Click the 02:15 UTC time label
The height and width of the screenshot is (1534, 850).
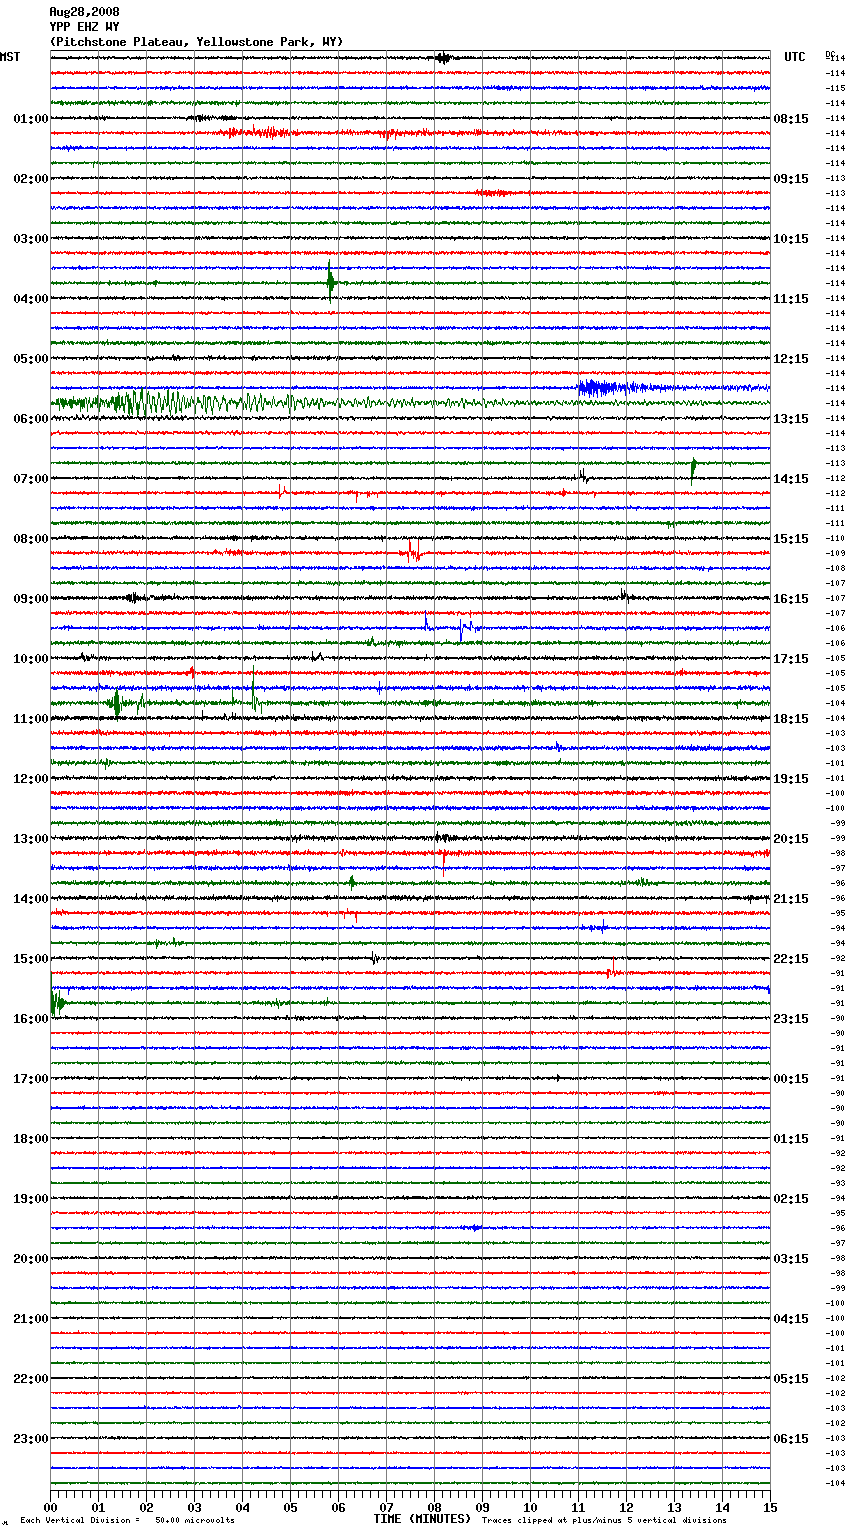[791, 1199]
